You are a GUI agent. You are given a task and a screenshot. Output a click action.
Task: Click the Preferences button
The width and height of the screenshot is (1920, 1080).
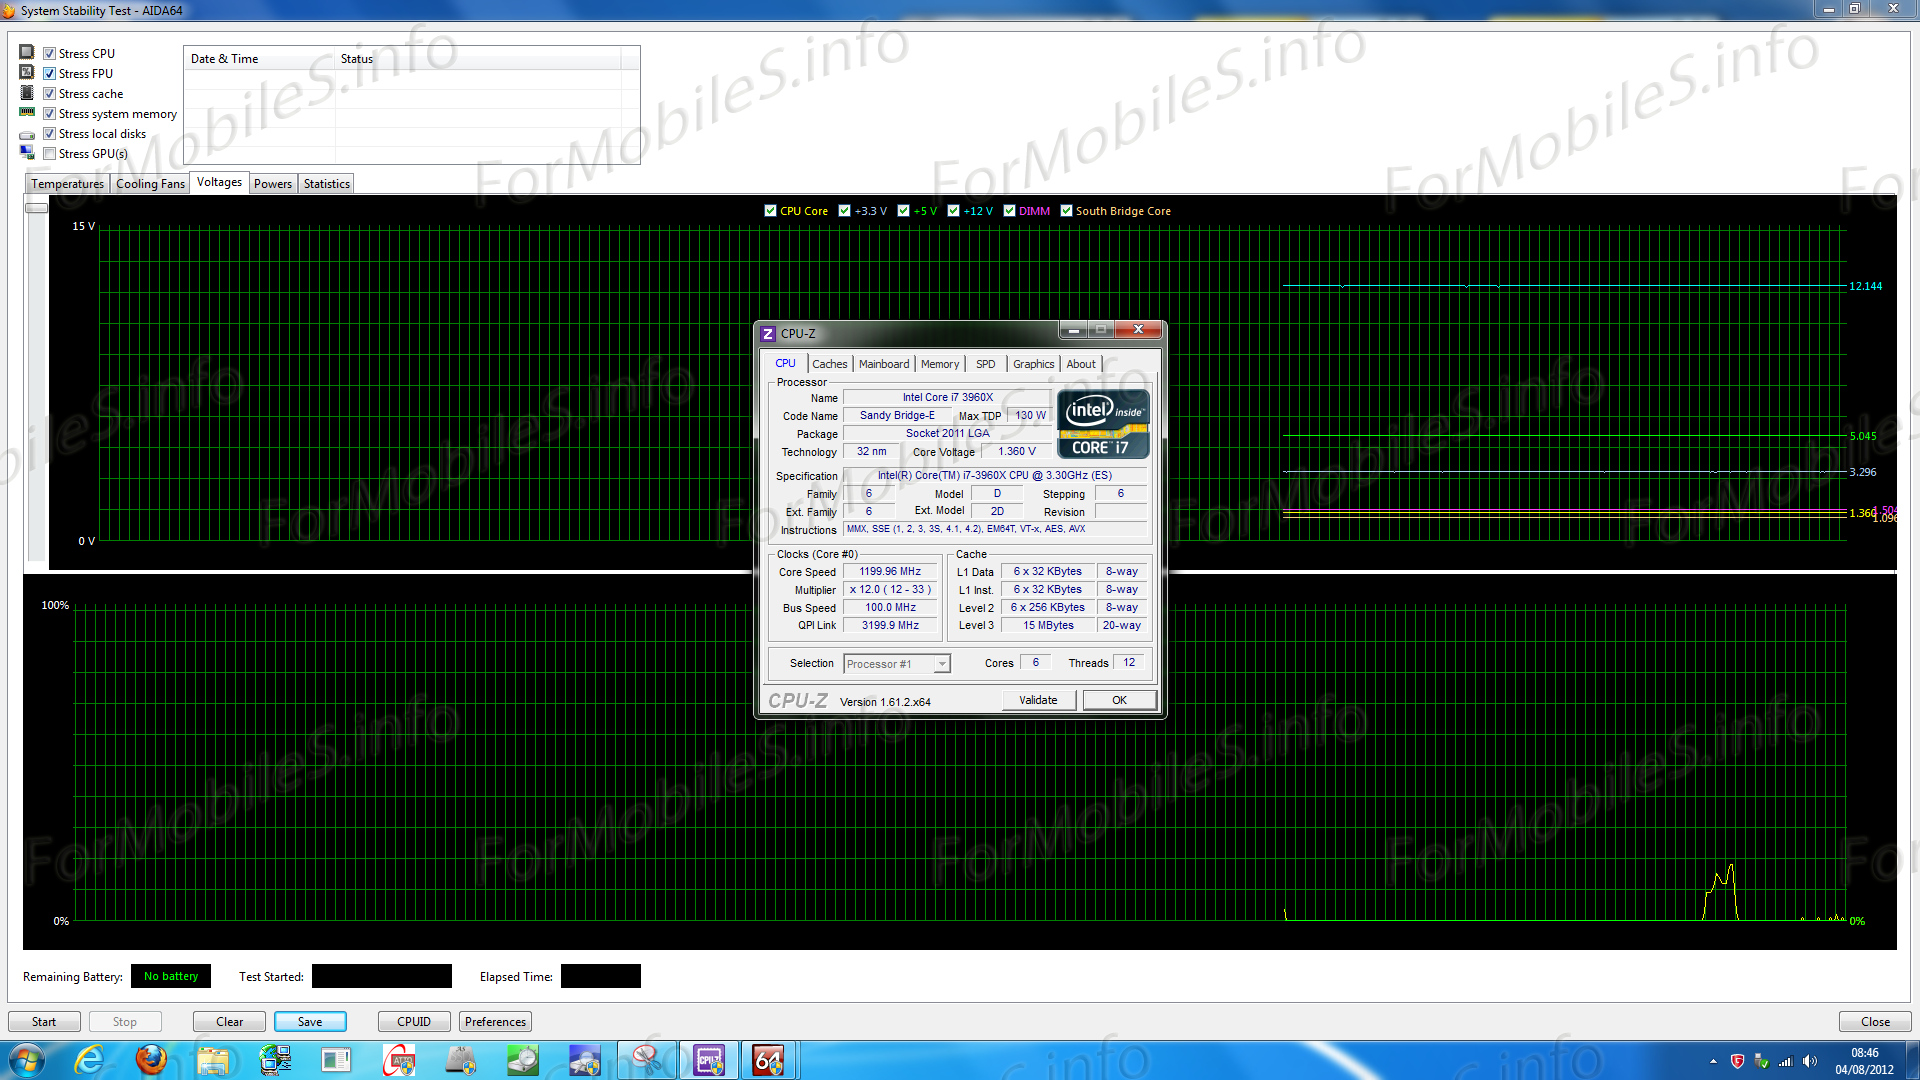(x=495, y=1021)
